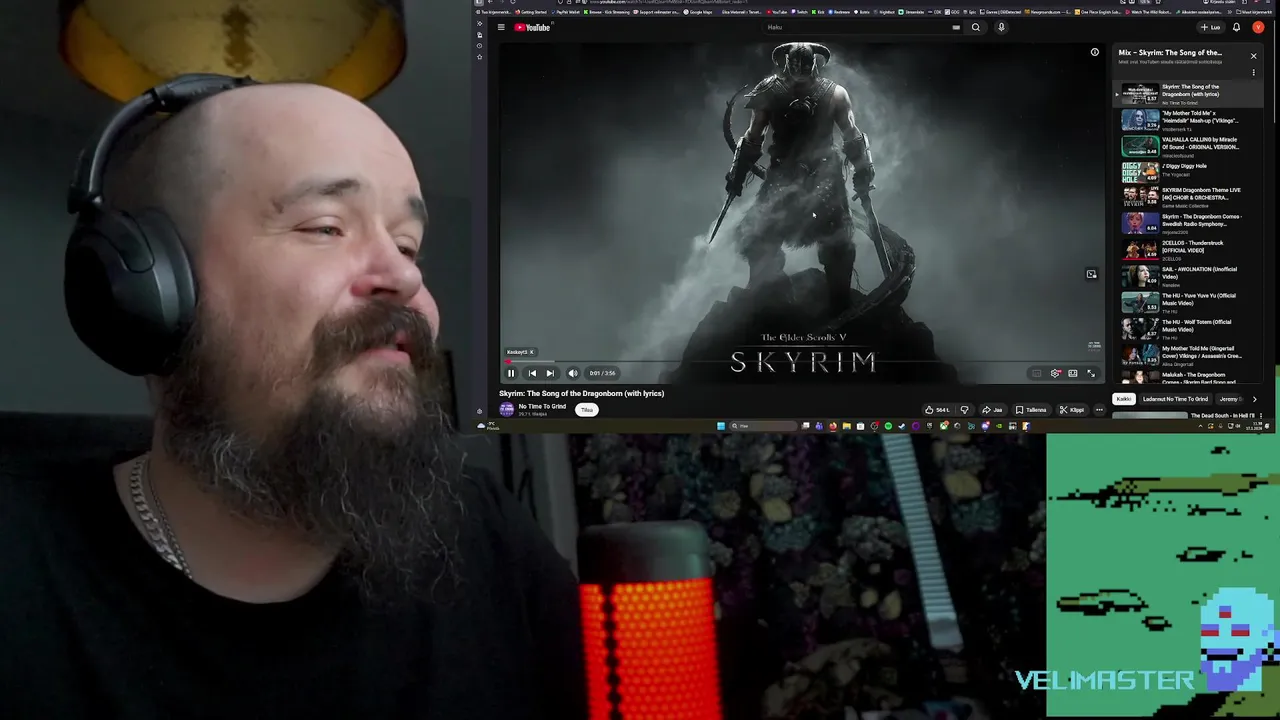Seek on the video progress bar

(x=802, y=362)
